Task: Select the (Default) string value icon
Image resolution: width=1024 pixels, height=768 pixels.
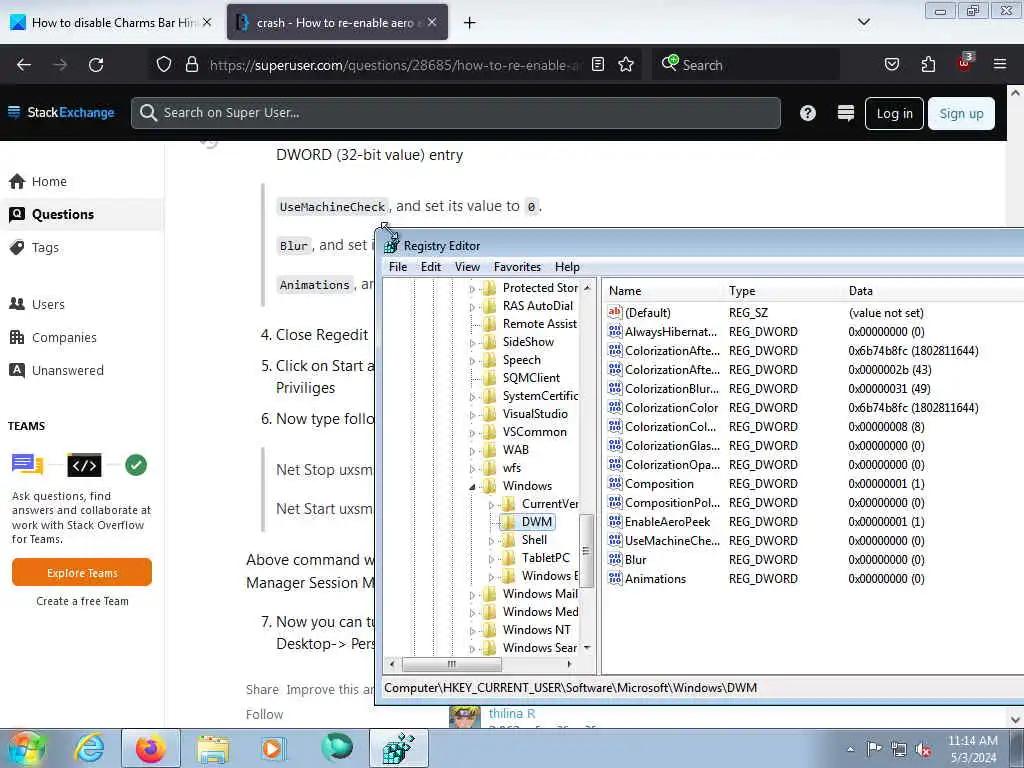Action: point(615,312)
